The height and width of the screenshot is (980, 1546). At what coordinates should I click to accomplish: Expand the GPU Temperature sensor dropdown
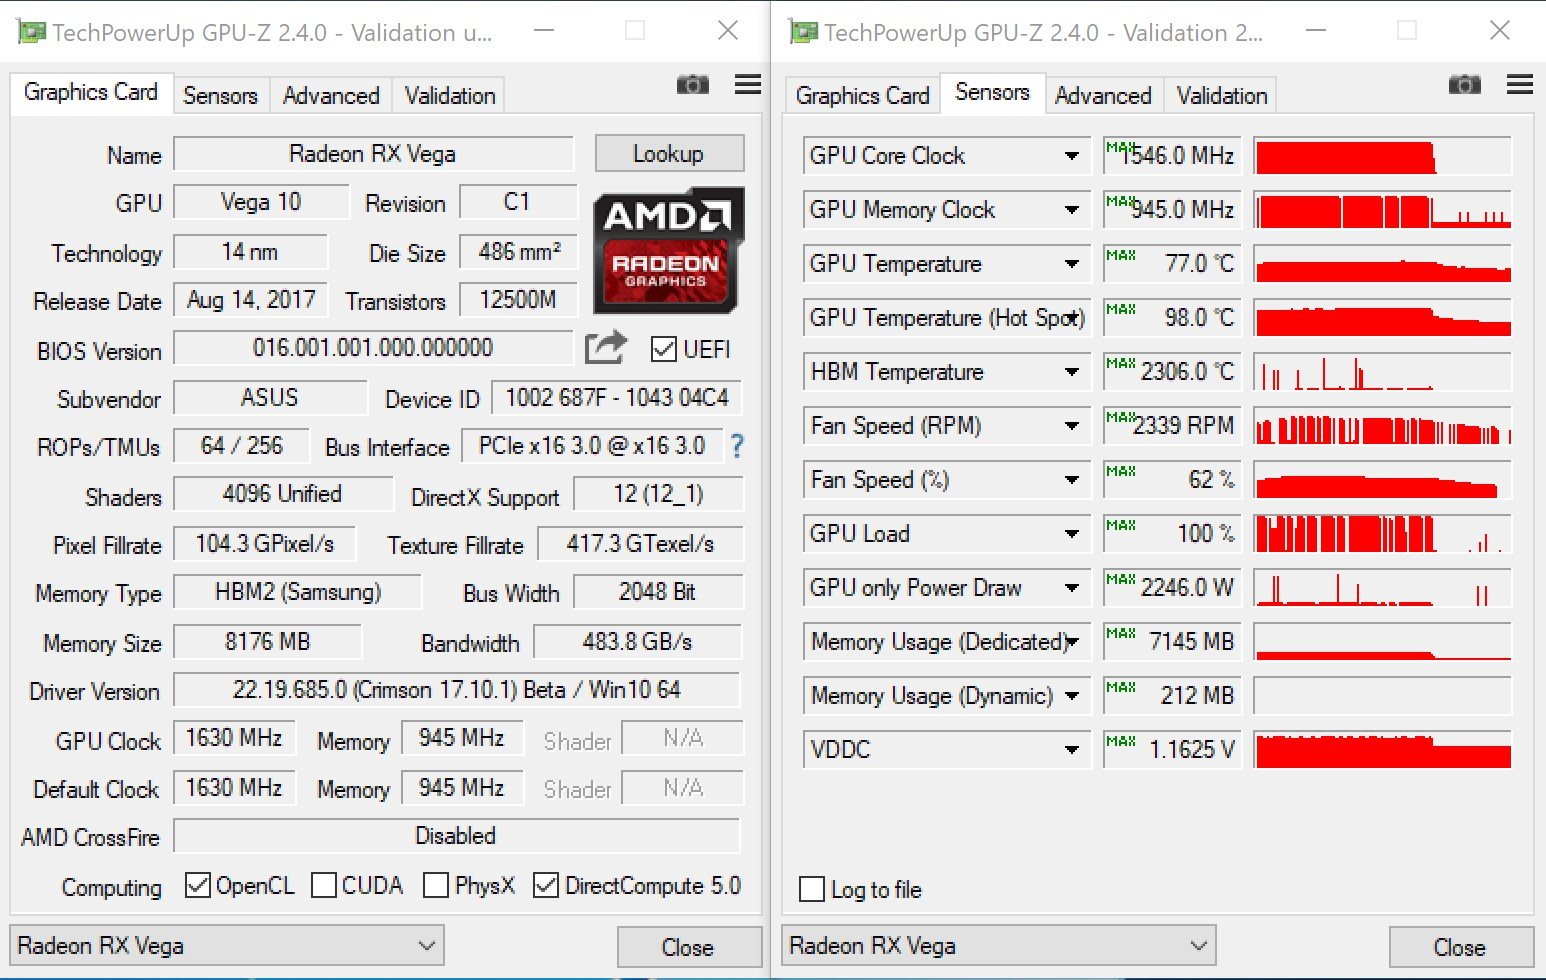pos(1072,264)
